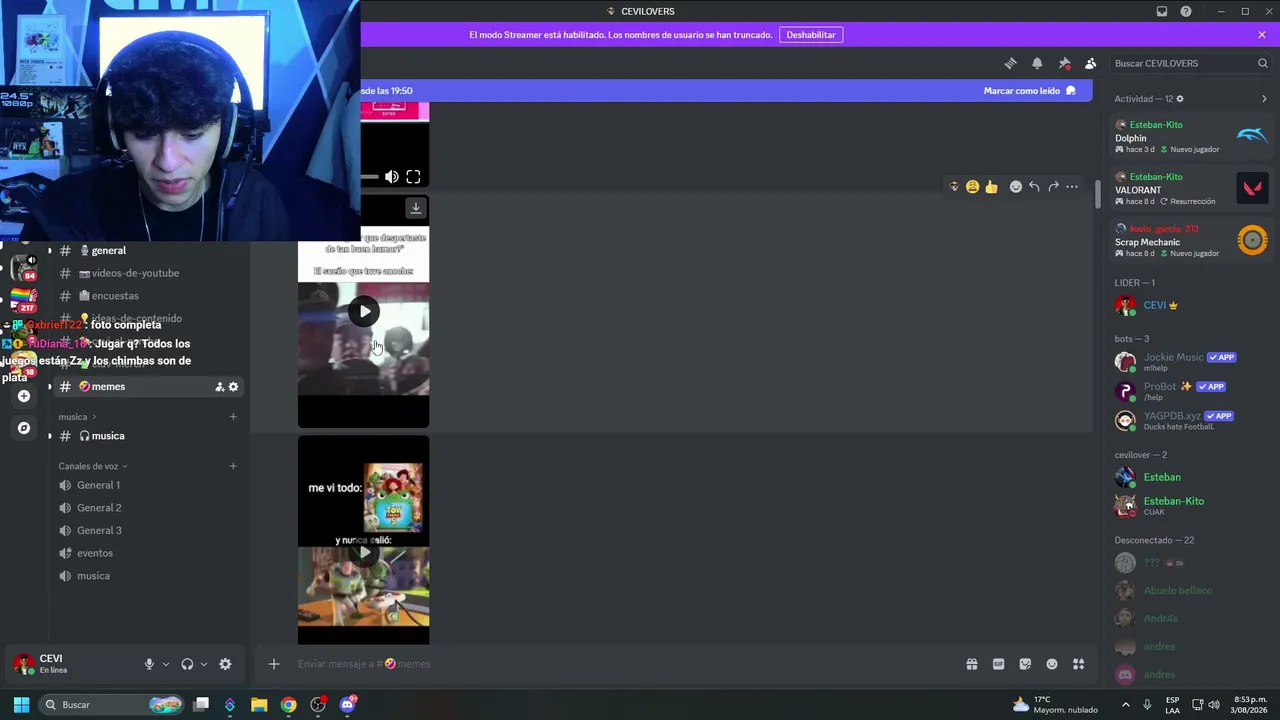Download the video attachment
1280x720 pixels.
pyautogui.click(x=416, y=208)
